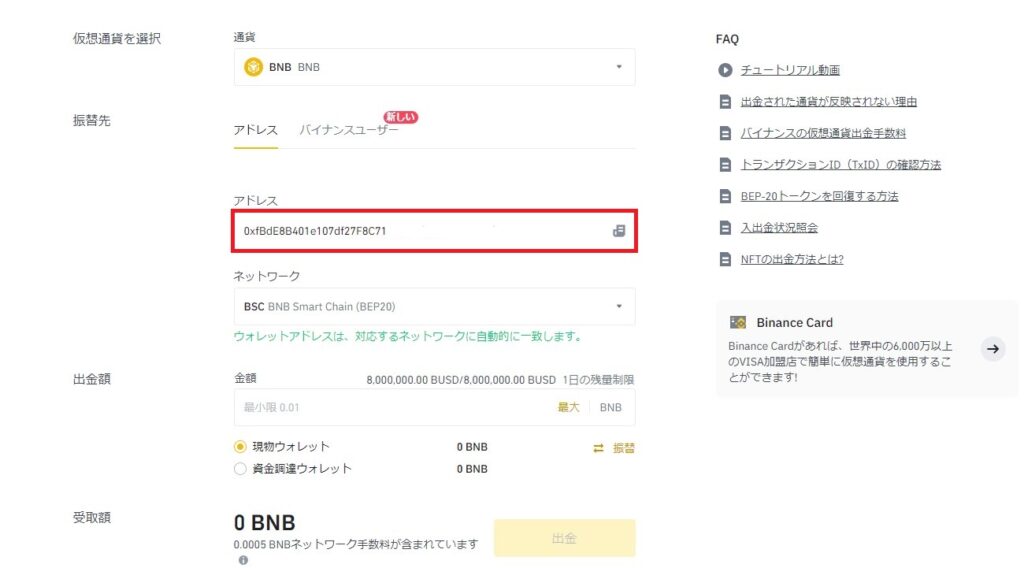Viewport: 1024px width, 568px height.
Task: Expand the BSC network dropdown
Action: [x=434, y=306]
